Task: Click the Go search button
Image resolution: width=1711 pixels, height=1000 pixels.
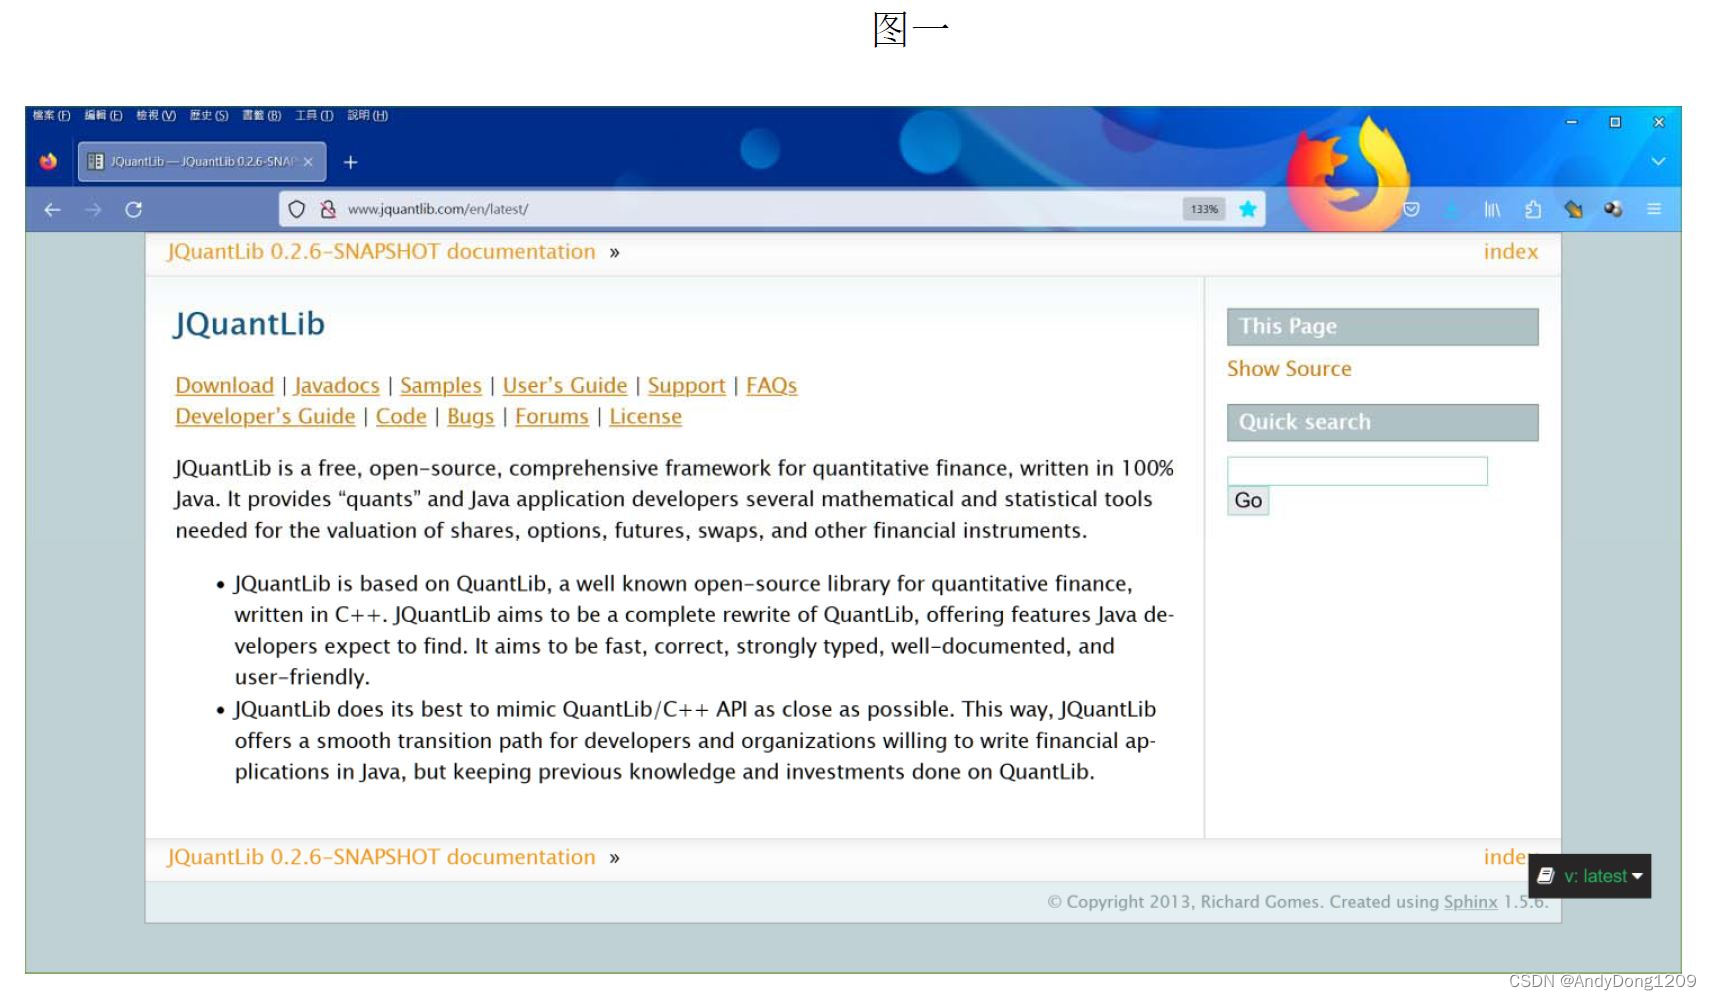Action: tap(1248, 501)
